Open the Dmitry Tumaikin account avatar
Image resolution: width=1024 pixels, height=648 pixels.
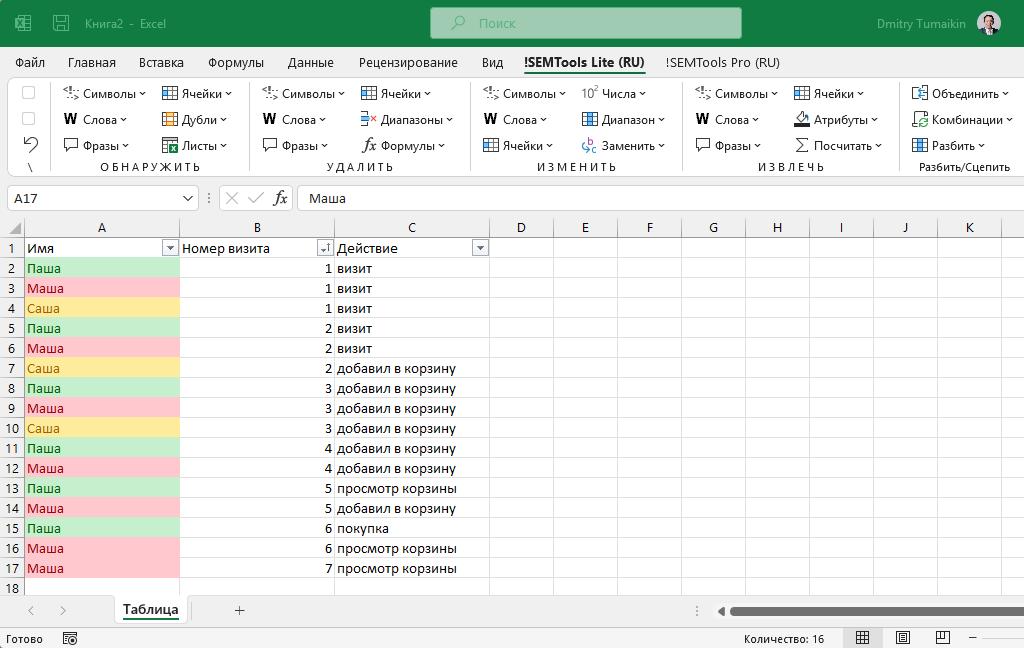(989, 24)
